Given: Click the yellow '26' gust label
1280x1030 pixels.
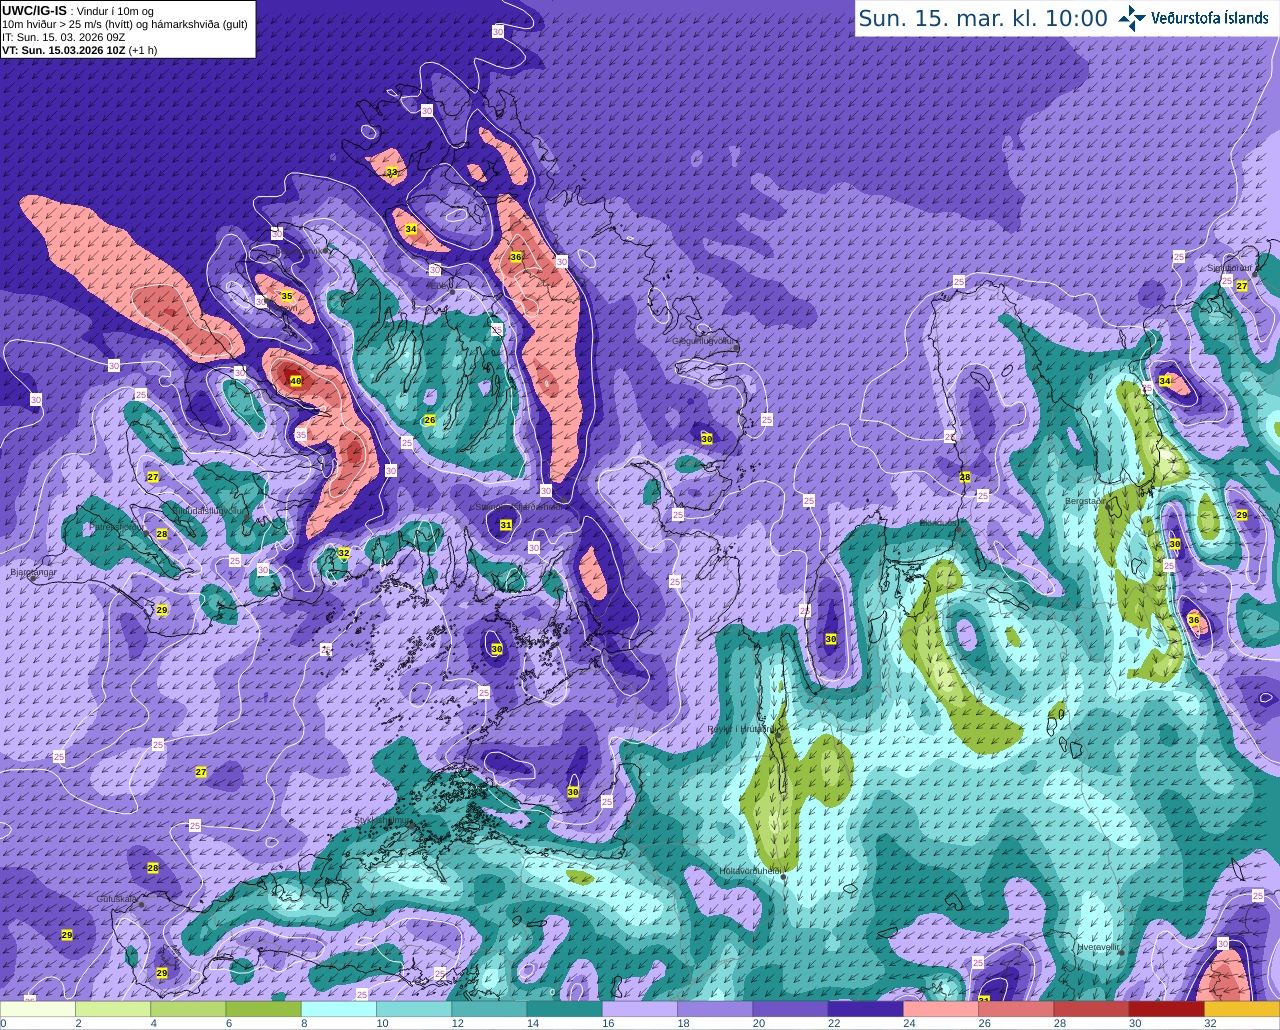Looking at the screenshot, I should pos(430,420).
